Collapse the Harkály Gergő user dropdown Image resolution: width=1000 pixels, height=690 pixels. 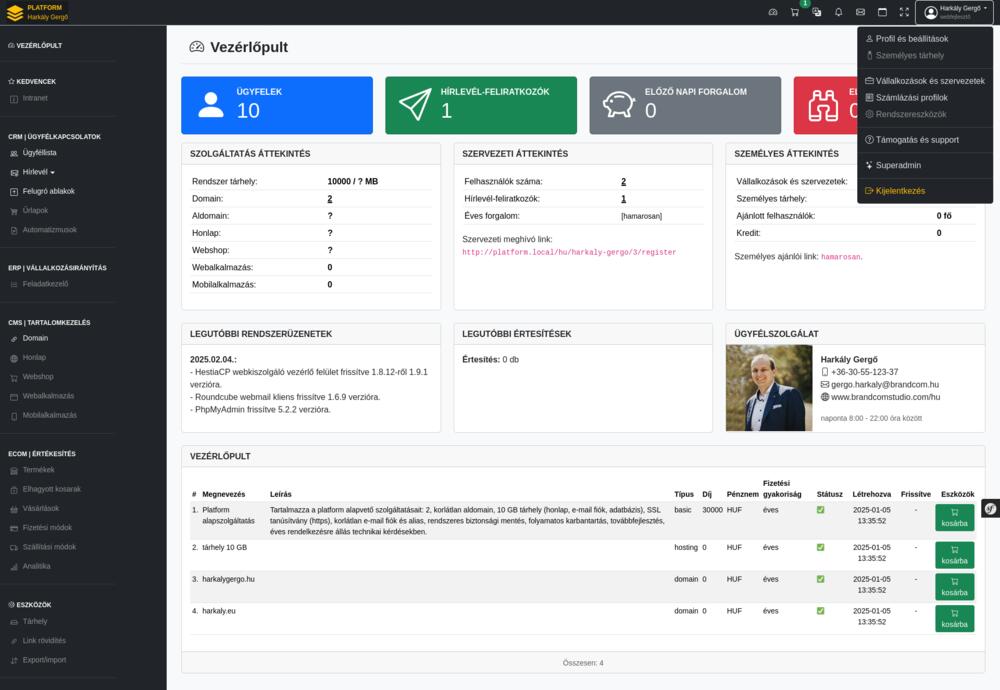[955, 12]
